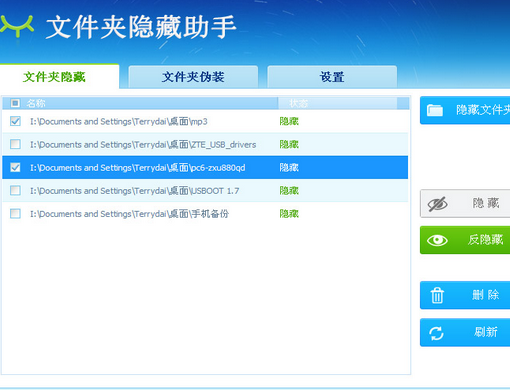The image size is (510, 390).
Task: Check the 手机备份 folder checkbox
Action: pos(15,213)
